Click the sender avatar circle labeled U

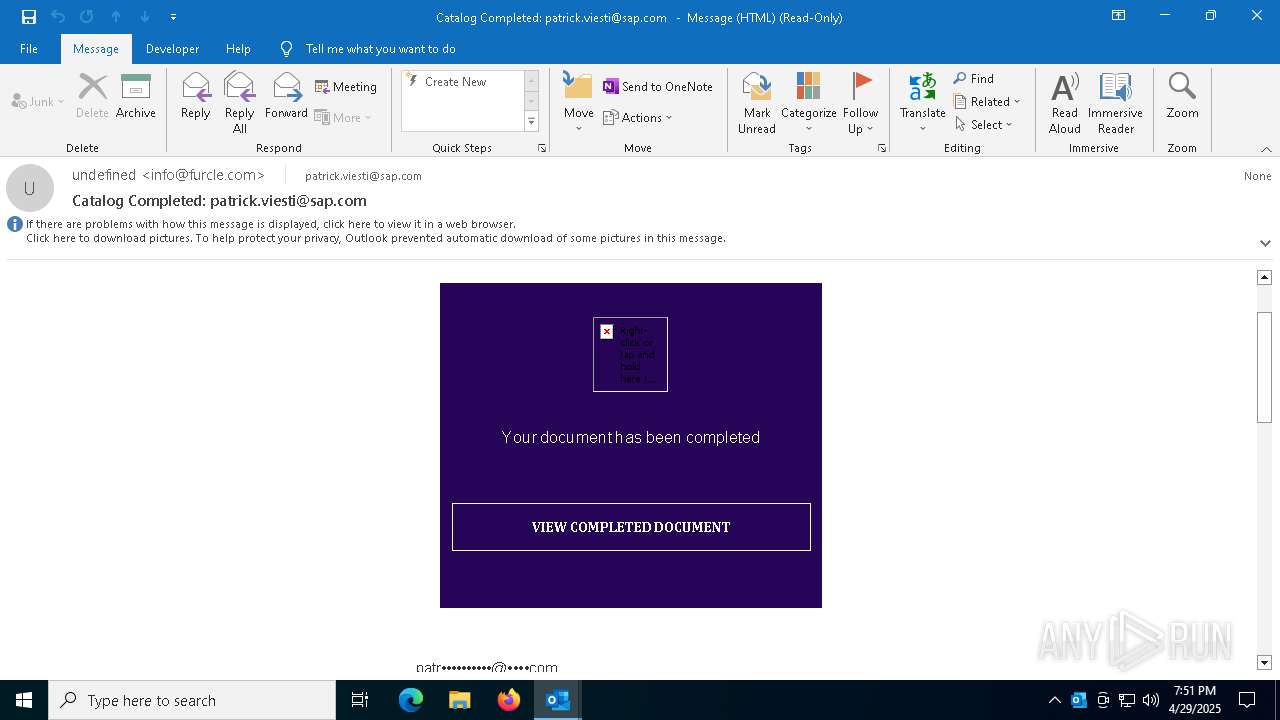click(x=30, y=188)
